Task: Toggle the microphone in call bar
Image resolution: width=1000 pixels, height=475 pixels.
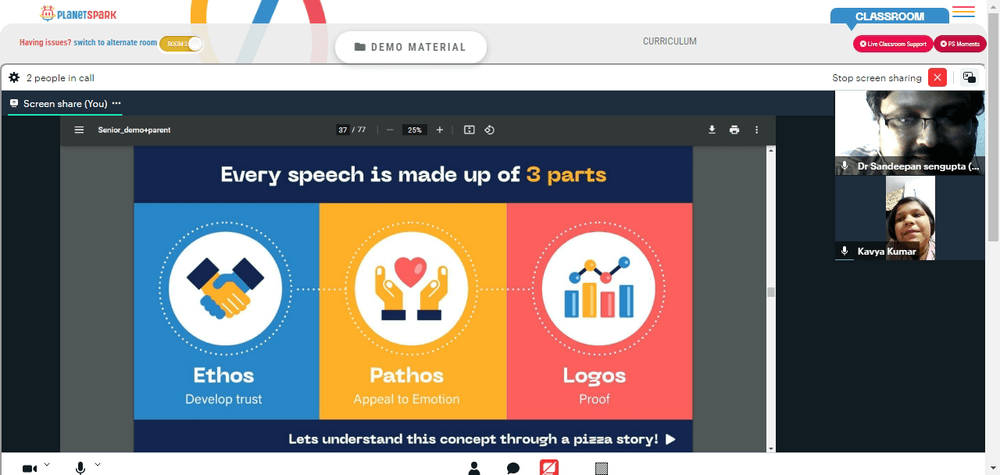Action: tap(80, 469)
